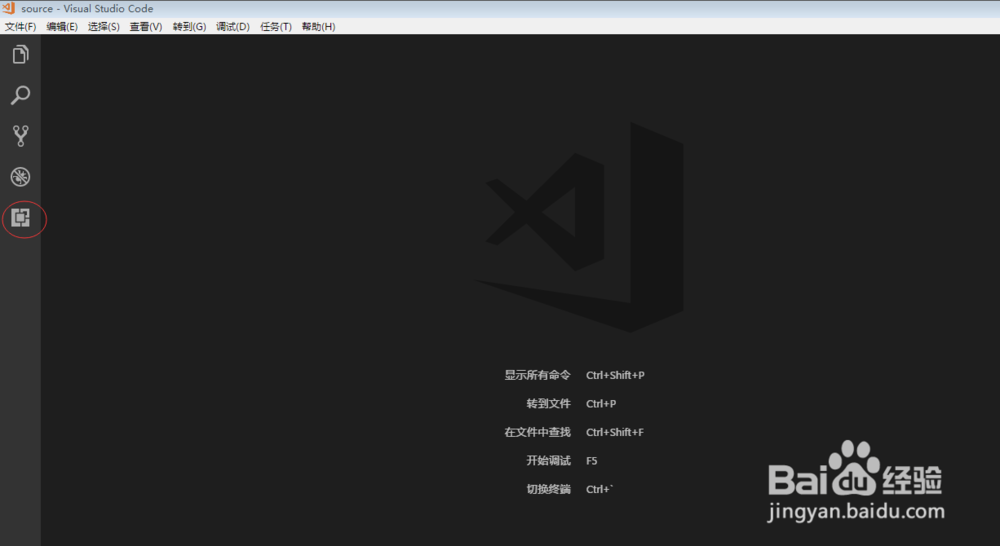Screen dimensions: 1000x546
Task: Open the Source Control git icon
Action: (x=20, y=136)
